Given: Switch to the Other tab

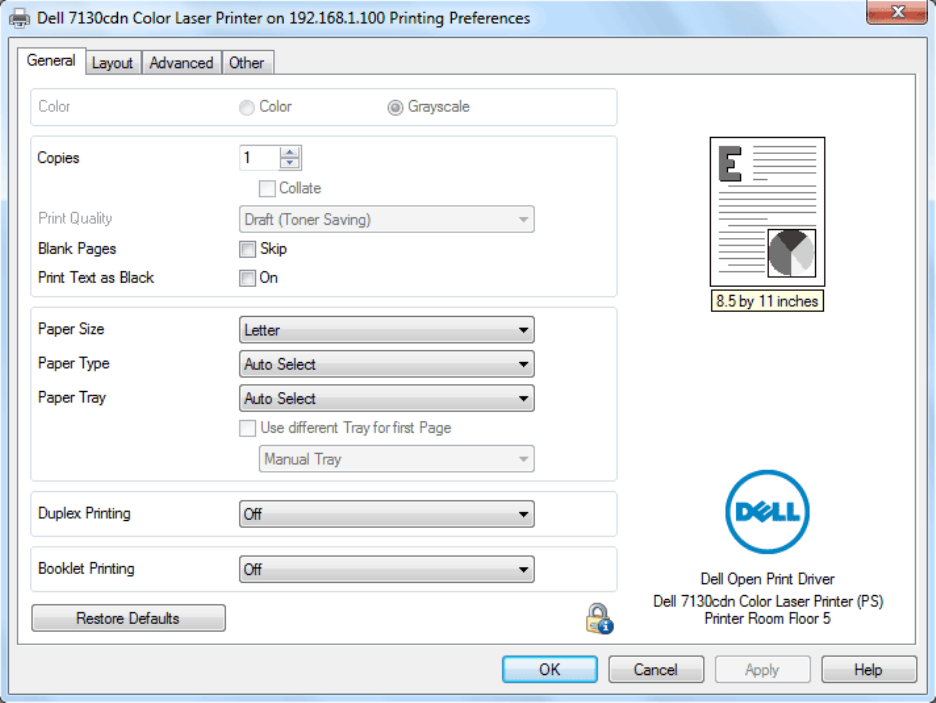Looking at the screenshot, I should pos(247,63).
